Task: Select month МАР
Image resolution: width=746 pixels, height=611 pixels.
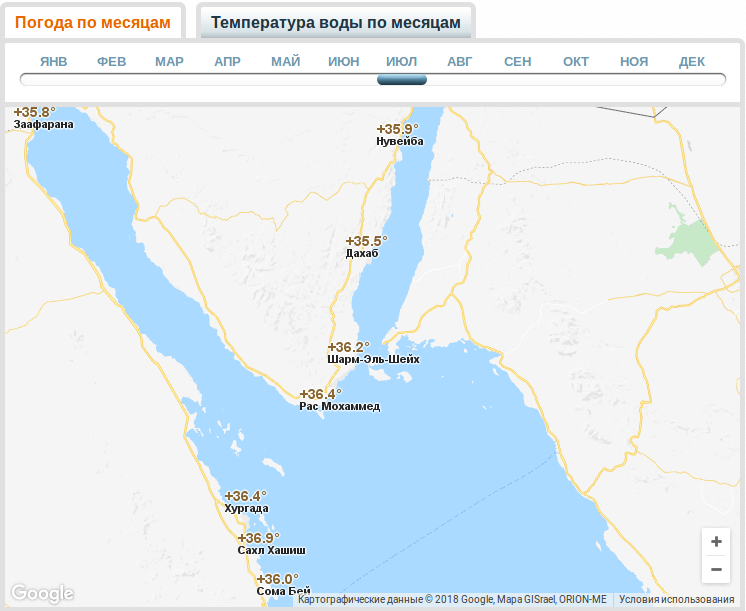Action: pyautogui.click(x=169, y=62)
